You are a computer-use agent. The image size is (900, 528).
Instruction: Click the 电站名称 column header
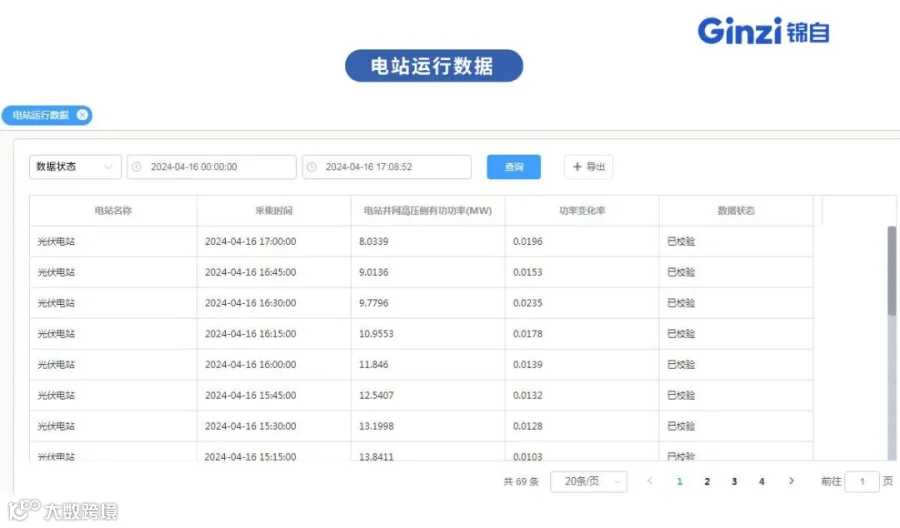113,211
